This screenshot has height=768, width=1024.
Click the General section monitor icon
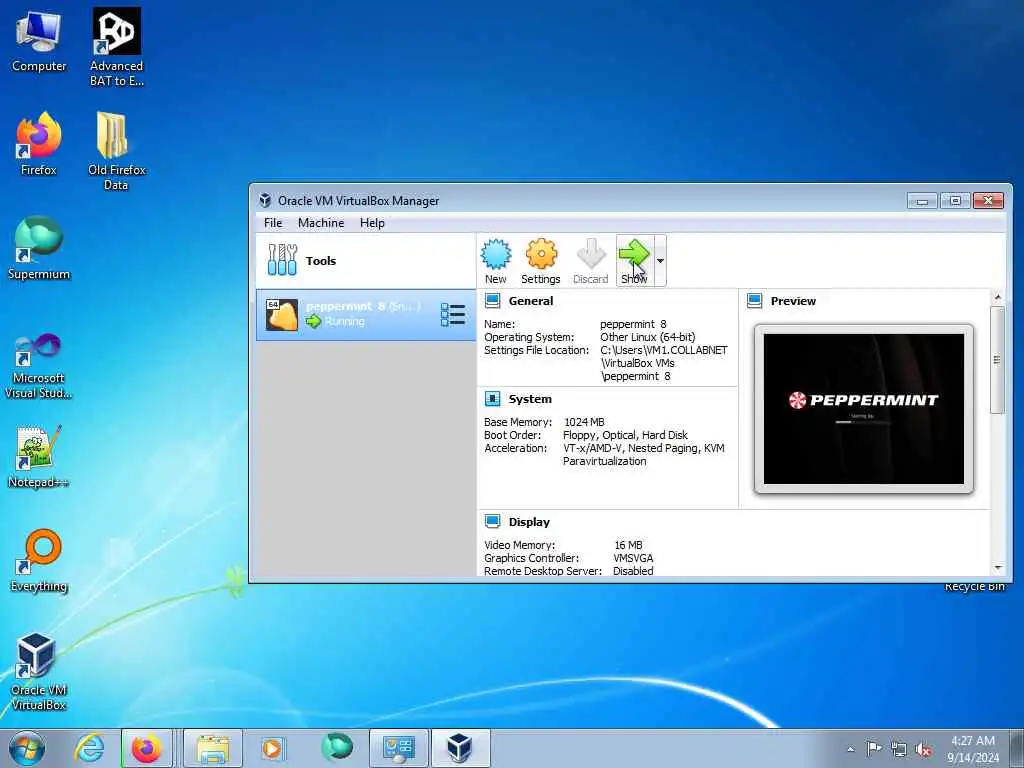[492, 300]
